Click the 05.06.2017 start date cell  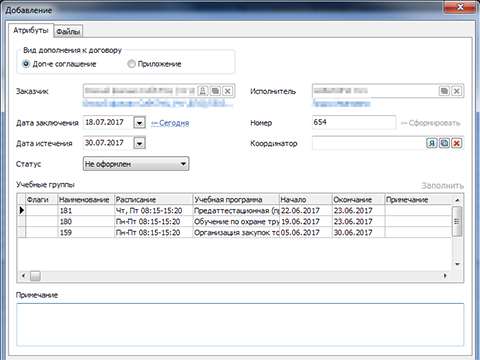click(x=306, y=232)
